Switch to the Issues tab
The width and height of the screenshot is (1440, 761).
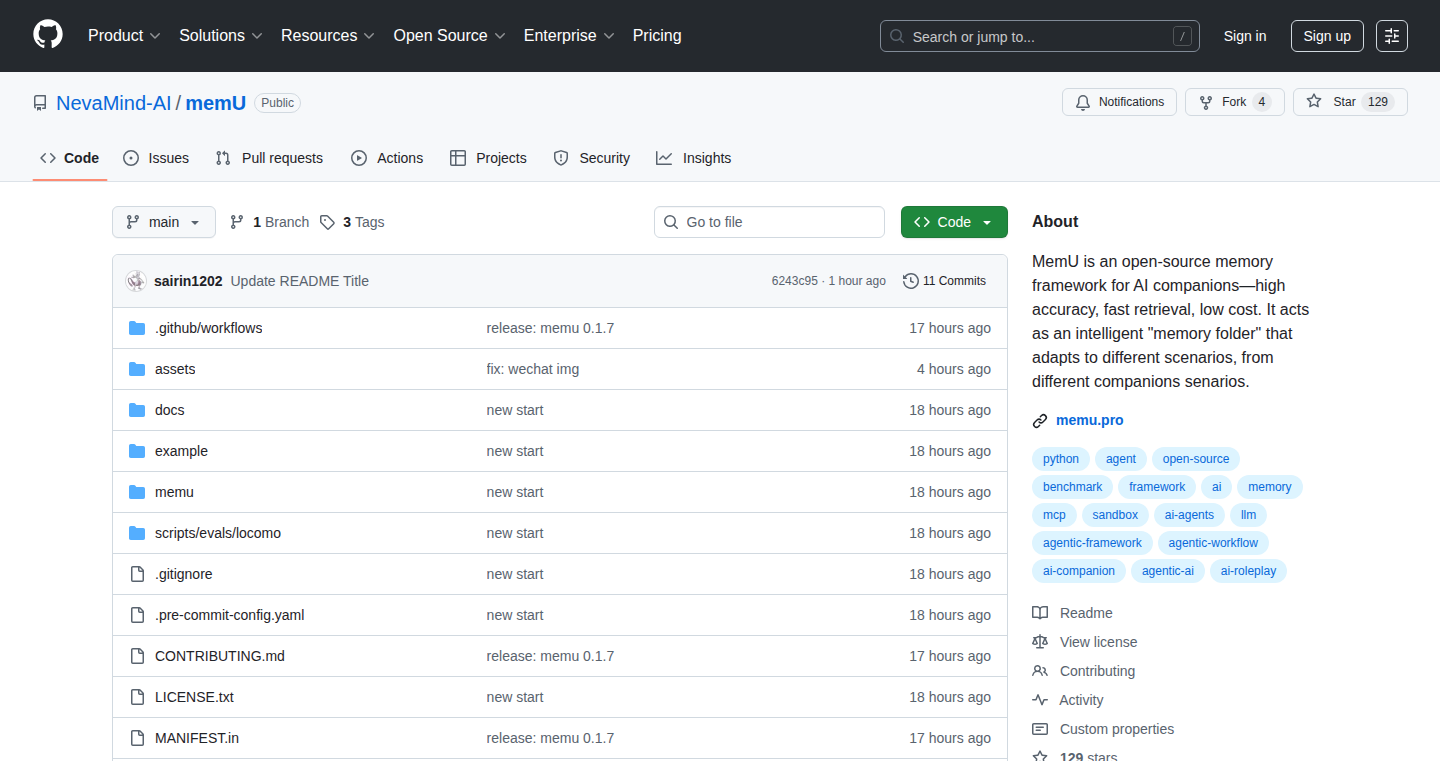coord(156,158)
